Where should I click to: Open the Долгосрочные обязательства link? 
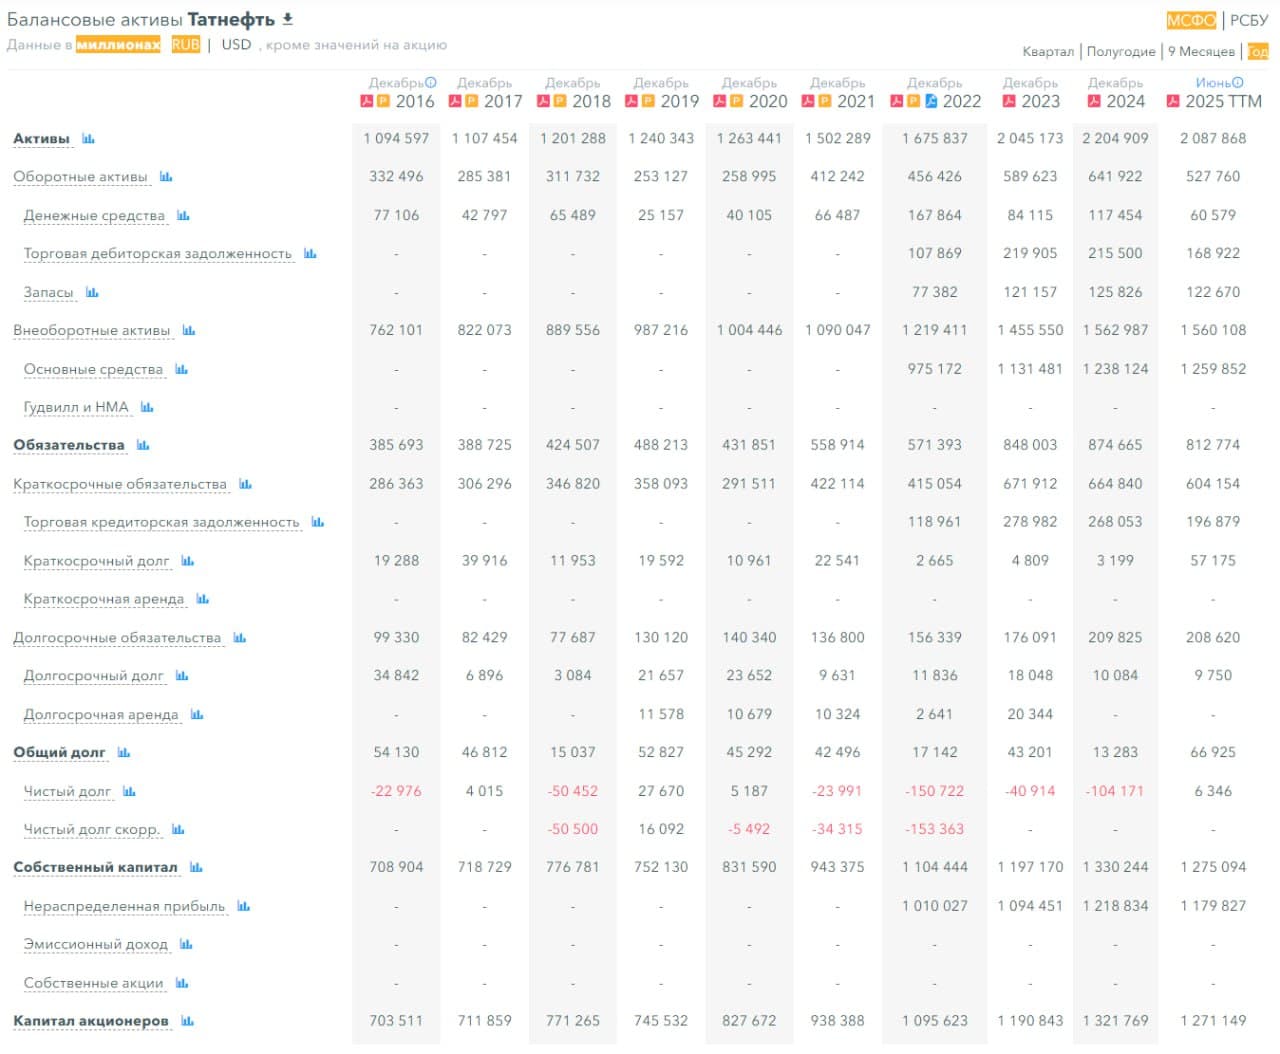pyautogui.click(x=118, y=637)
